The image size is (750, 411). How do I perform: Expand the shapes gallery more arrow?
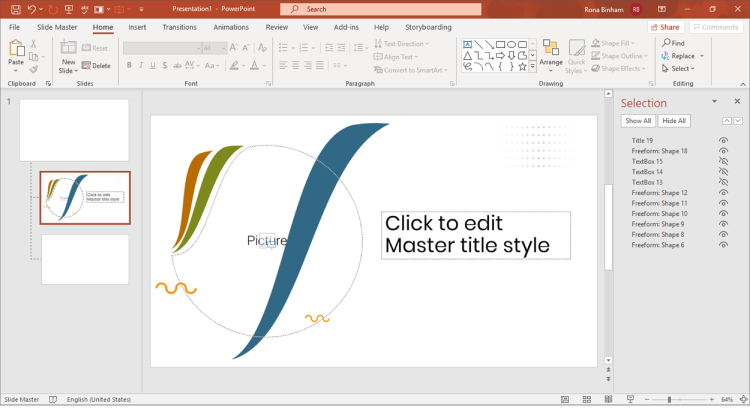click(532, 67)
